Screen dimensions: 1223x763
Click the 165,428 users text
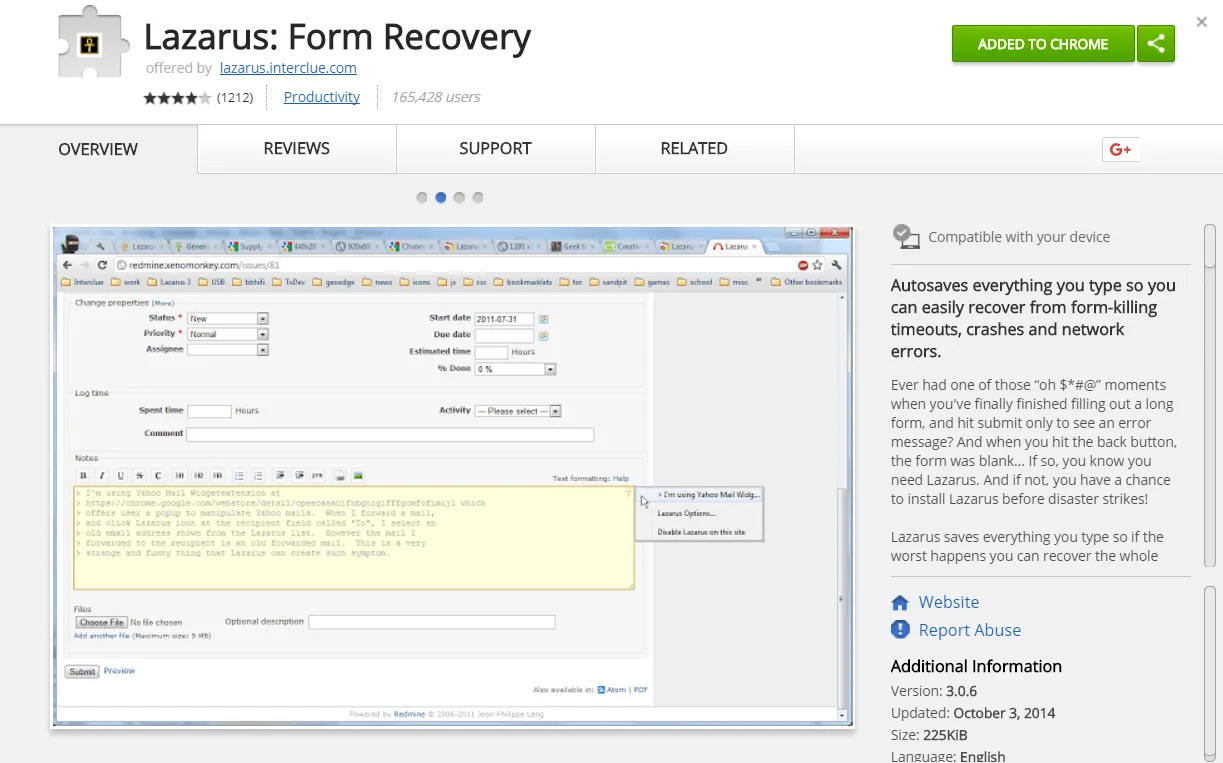pos(435,97)
